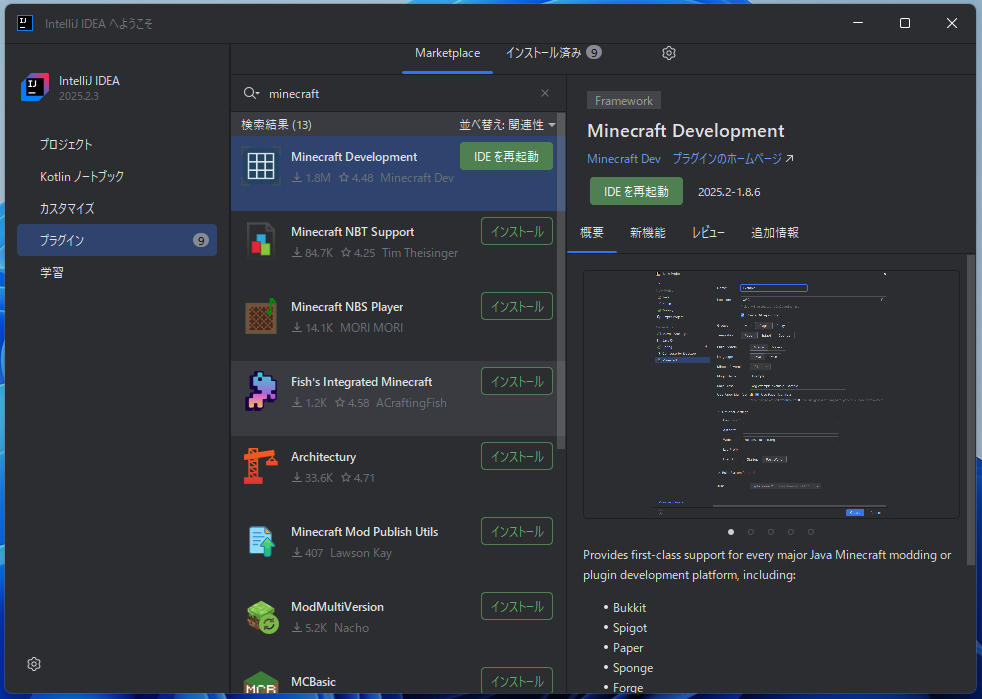The width and height of the screenshot is (982, 699).
Task: Switch to the レビュー tab
Action: click(x=708, y=232)
